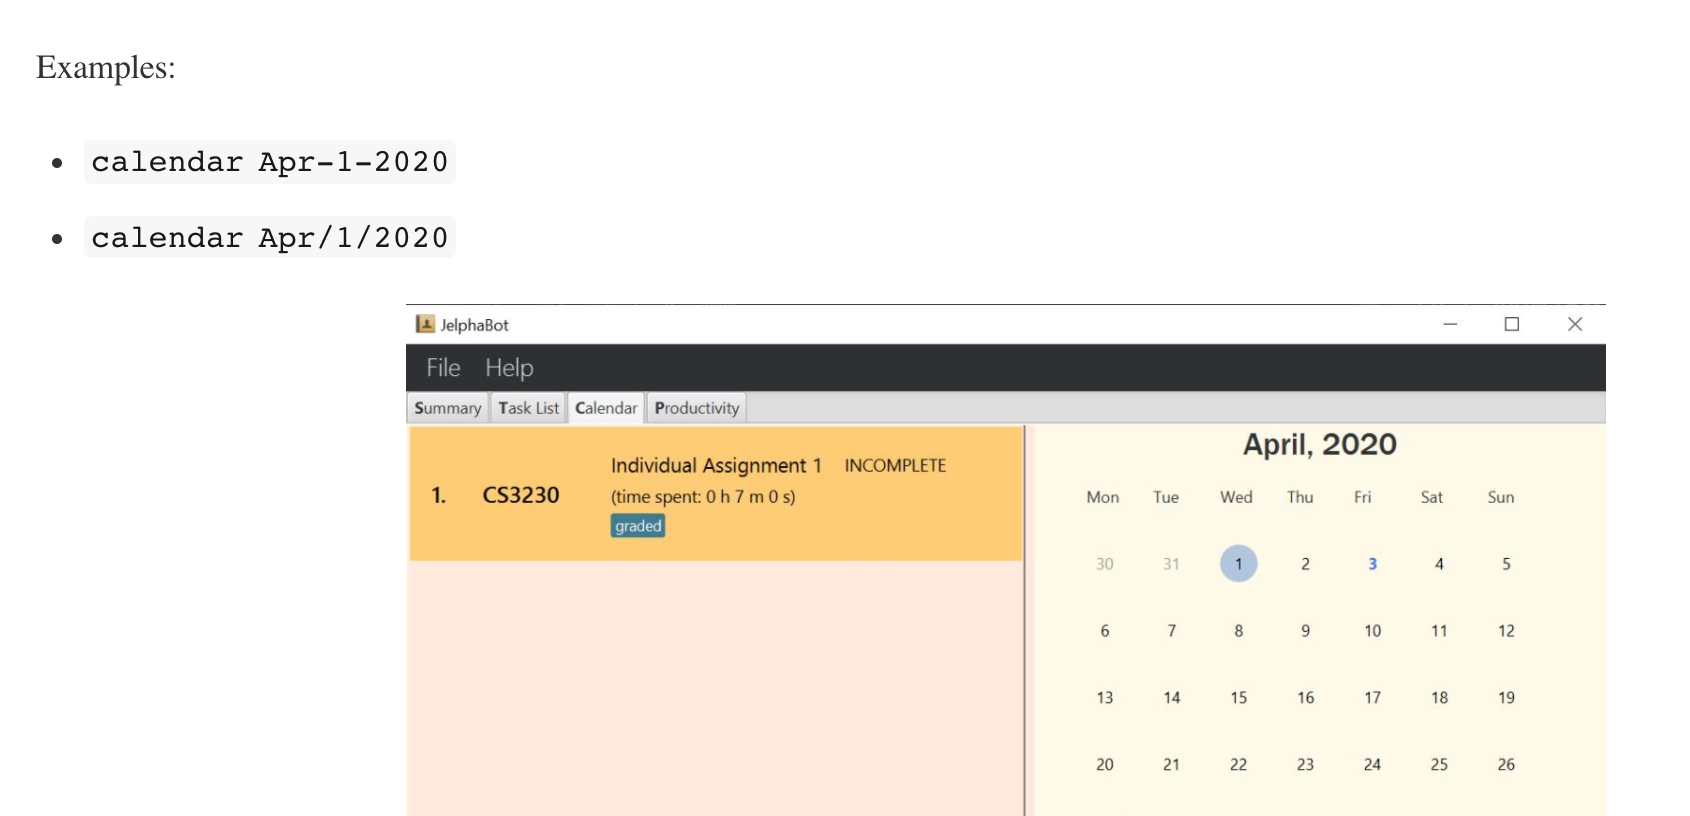The width and height of the screenshot is (1690, 816).
Task: Click the CS3230 module code
Action: (x=521, y=495)
